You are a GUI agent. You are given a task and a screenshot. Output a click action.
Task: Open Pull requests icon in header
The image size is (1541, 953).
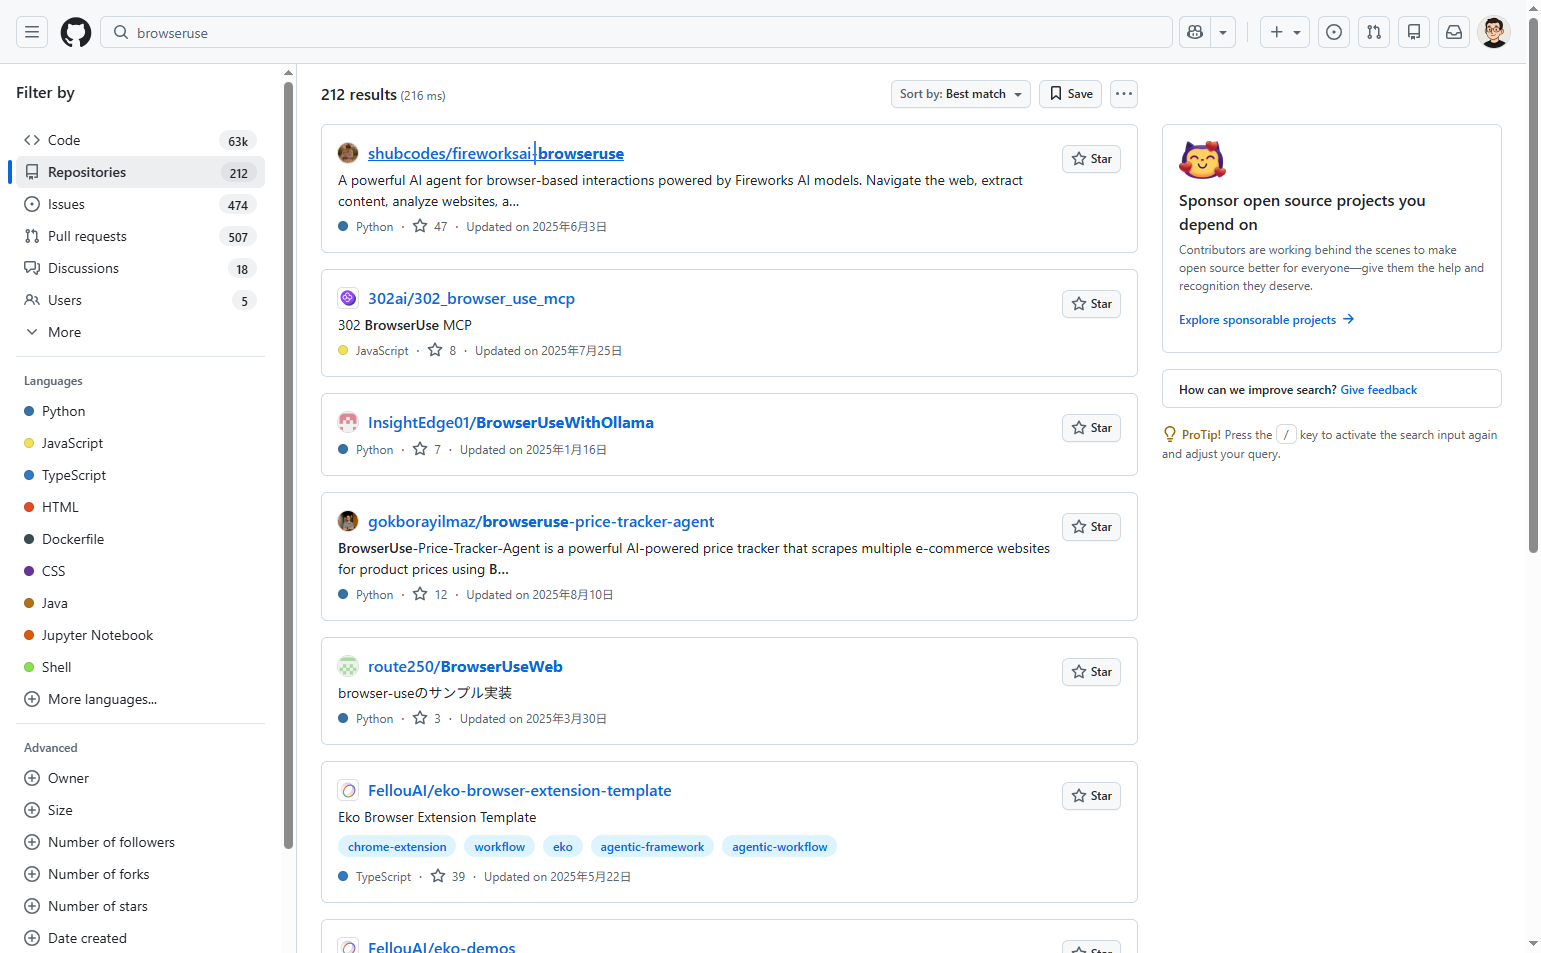pos(1374,32)
